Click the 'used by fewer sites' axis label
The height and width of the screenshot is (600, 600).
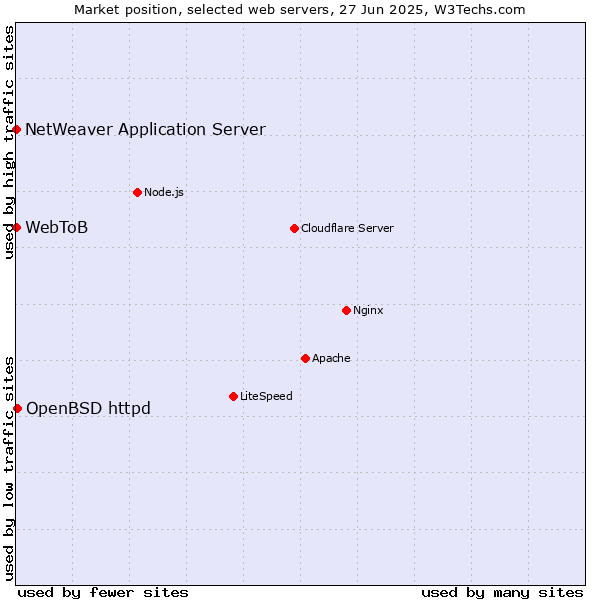pos(103,593)
